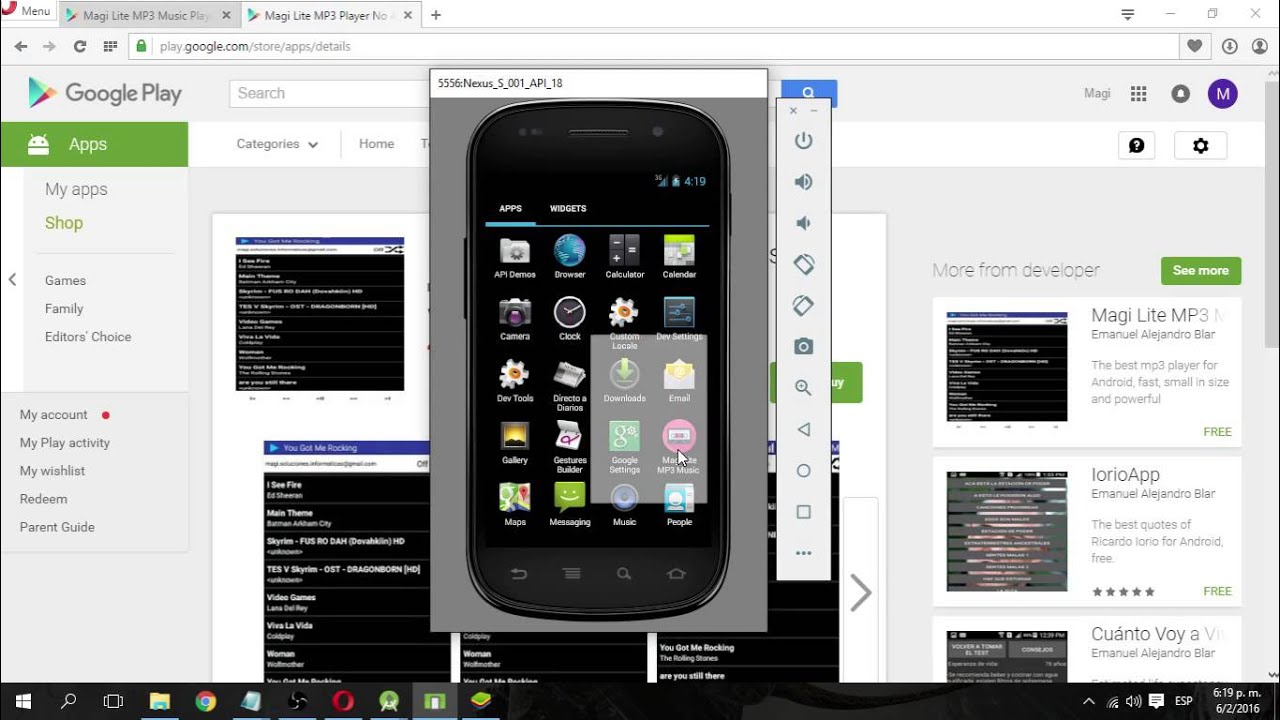The image size is (1280, 720).
Task: Open My apps in sidebar
Action: (x=76, y=189)
